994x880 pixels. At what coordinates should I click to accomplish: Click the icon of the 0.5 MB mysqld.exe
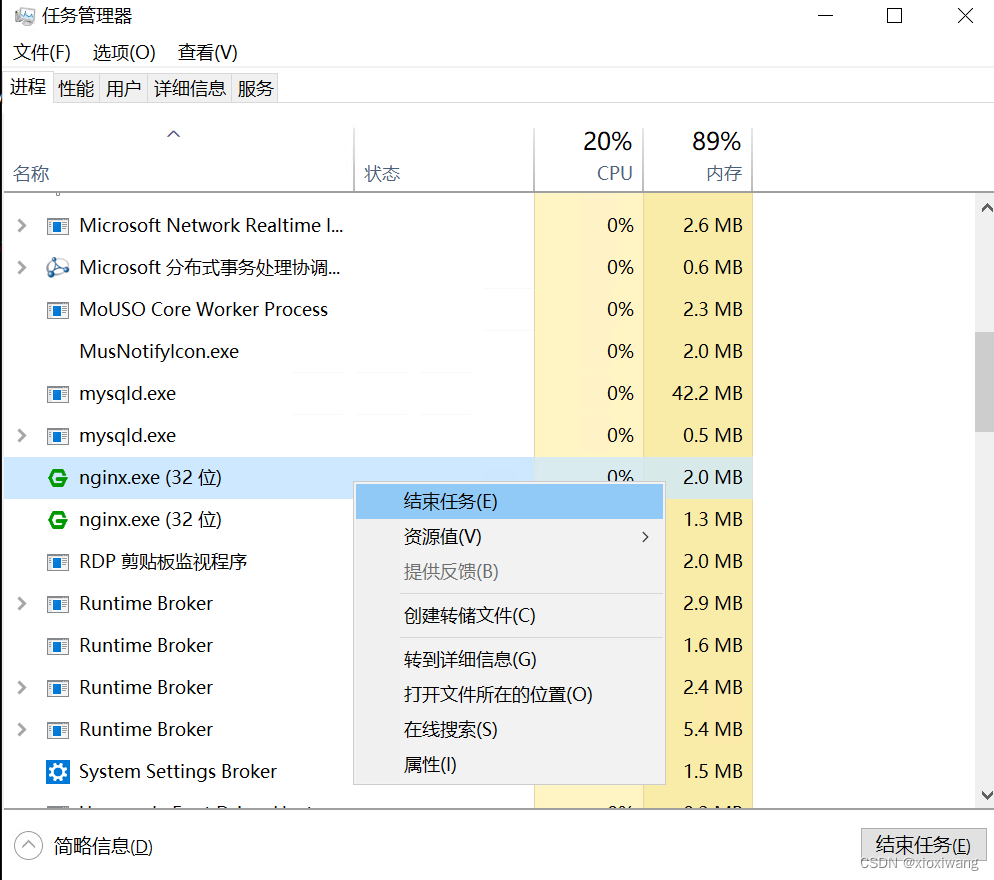(x=58, y=436)
